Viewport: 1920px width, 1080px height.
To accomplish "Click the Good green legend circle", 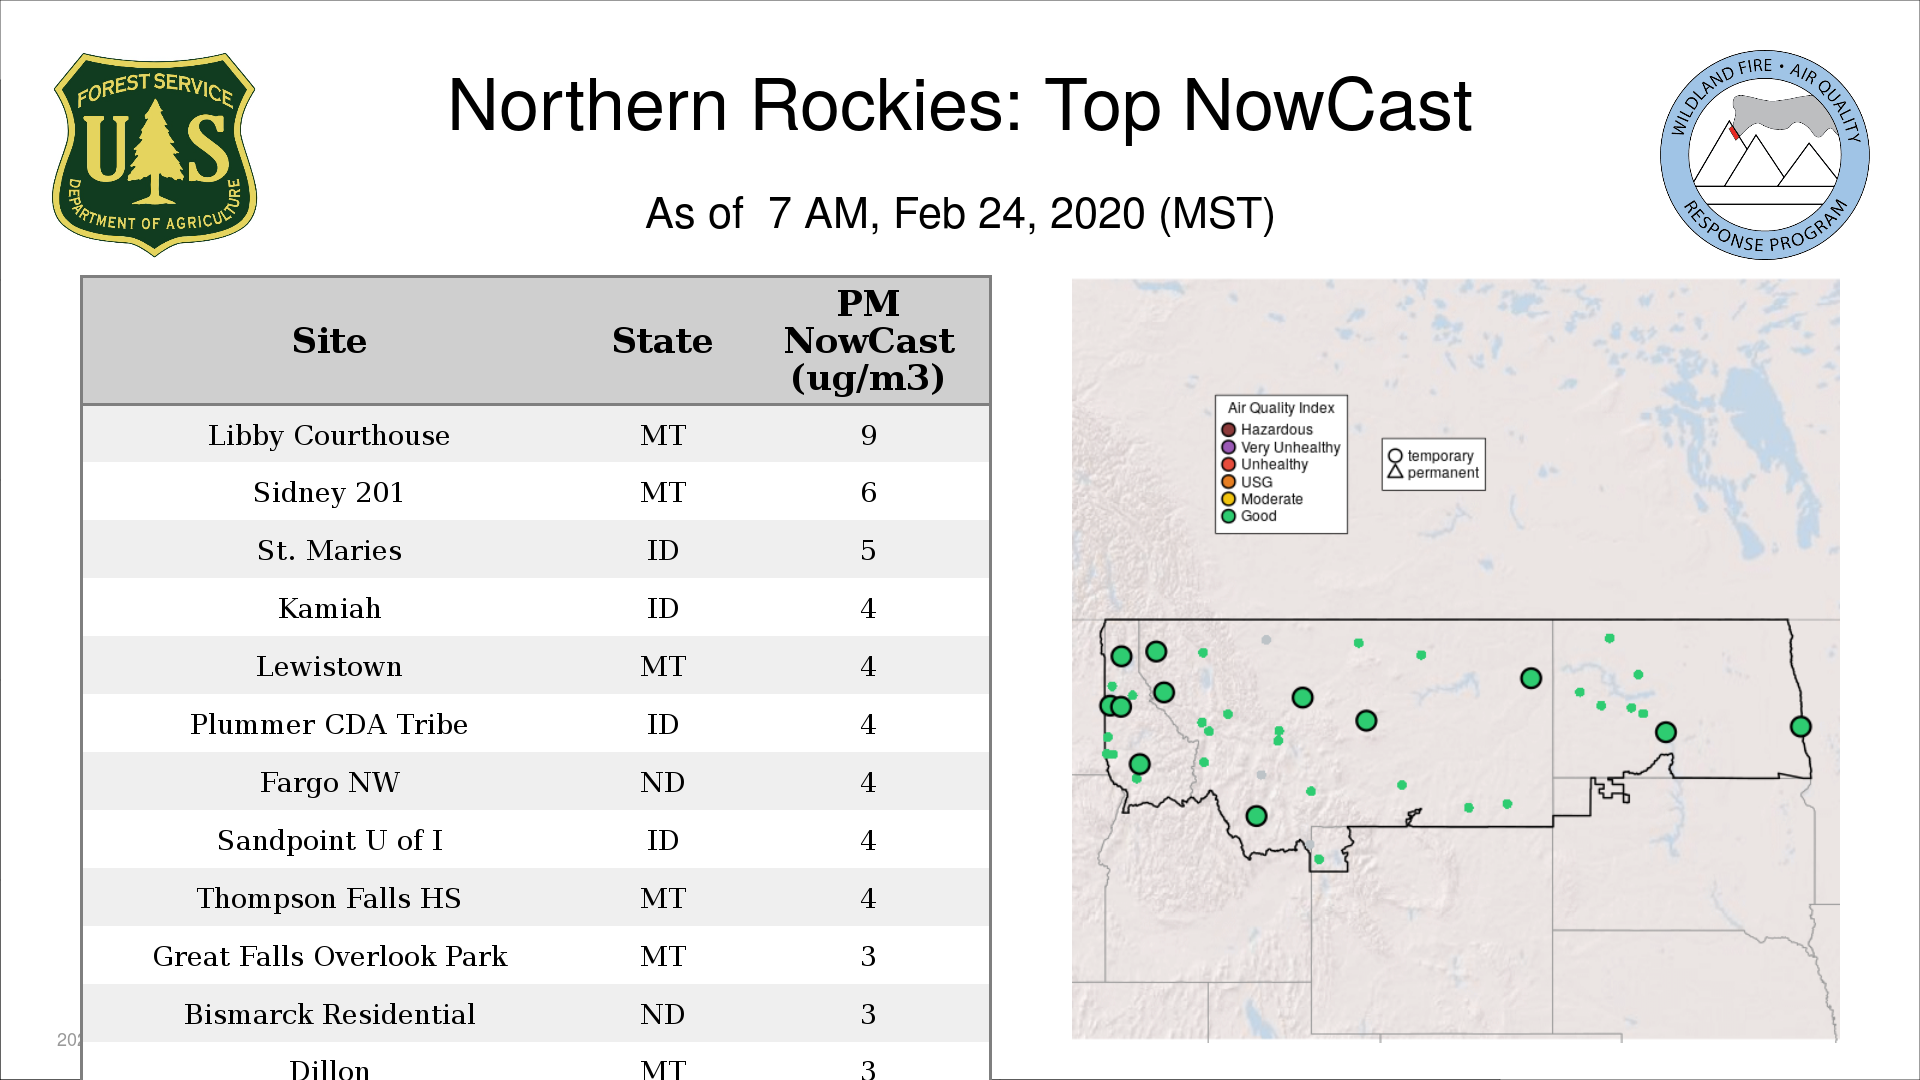I will [x=1228, y=516].
